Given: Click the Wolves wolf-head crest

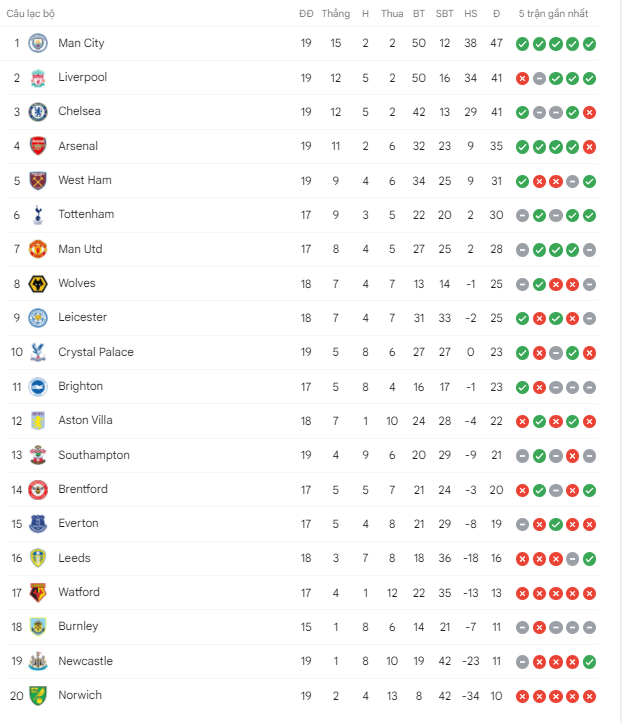Looking at the screenshot, I should pyautogui.click(x=38, y=284).
